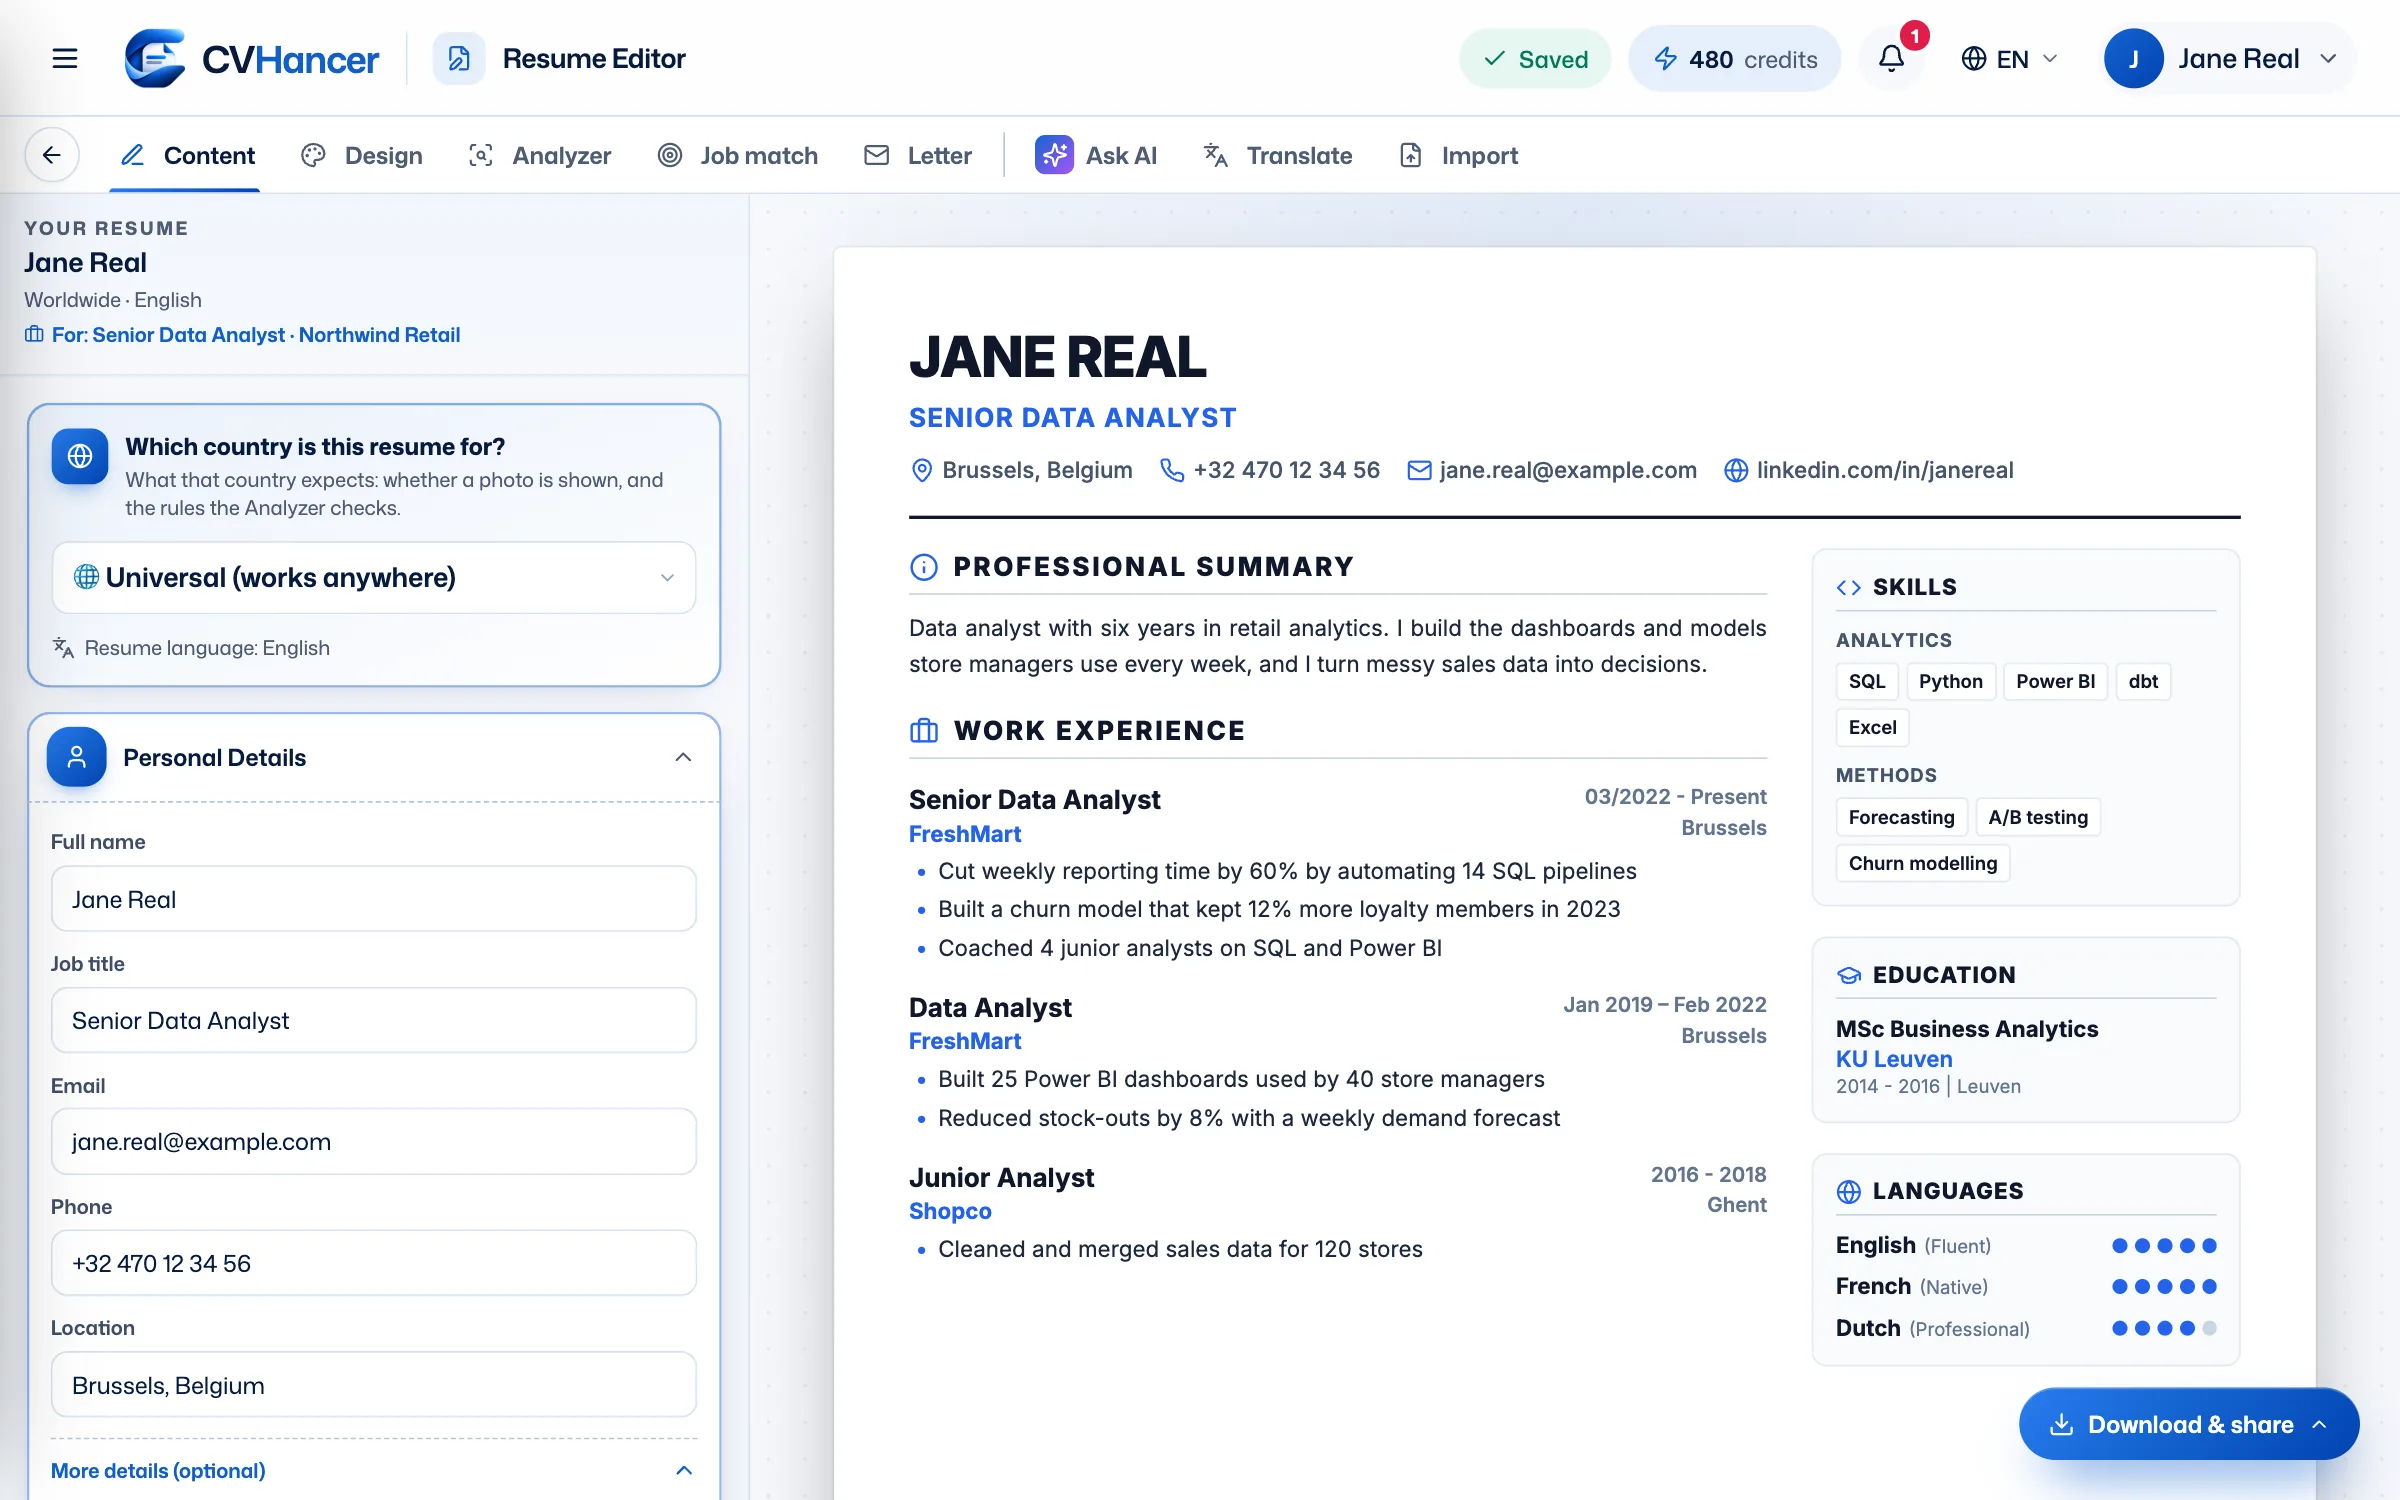Click the A/B testing skill tag
The width and height of the screenshot is (2400, 1500).
(2038, 817)
